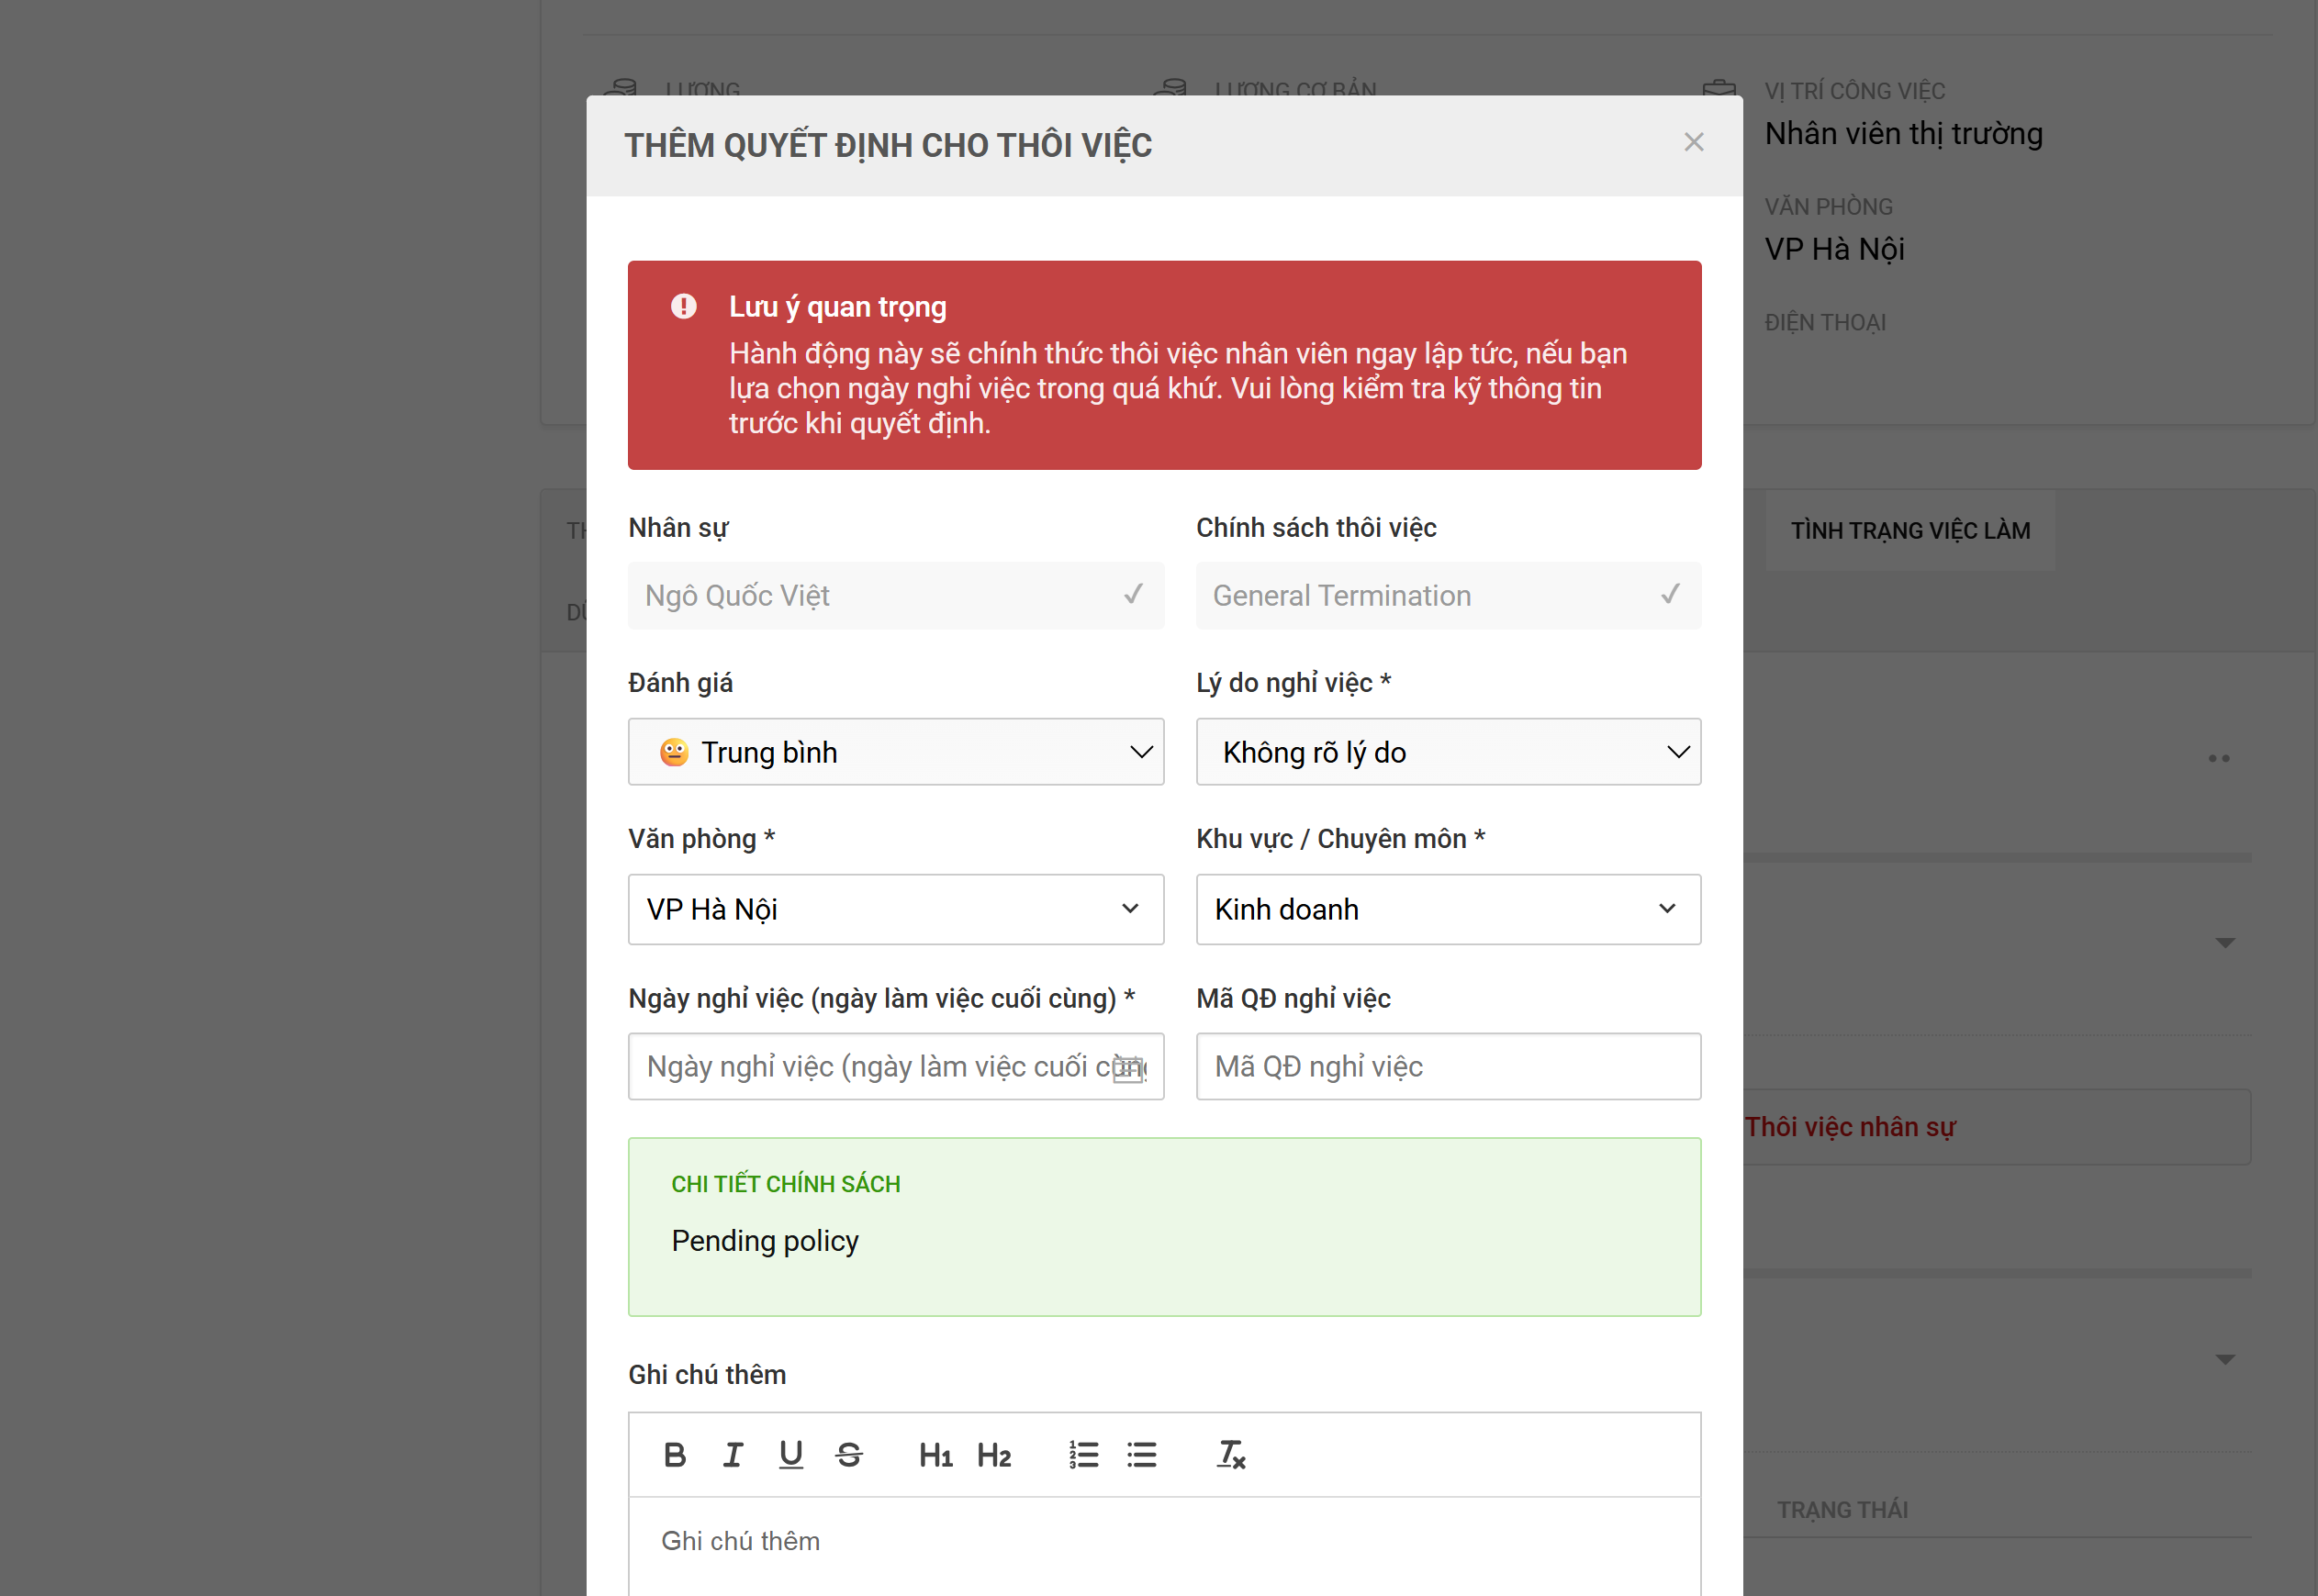Expand the Văn phòng office dropdown
2318x1596 pixels.
coord(895,909)
